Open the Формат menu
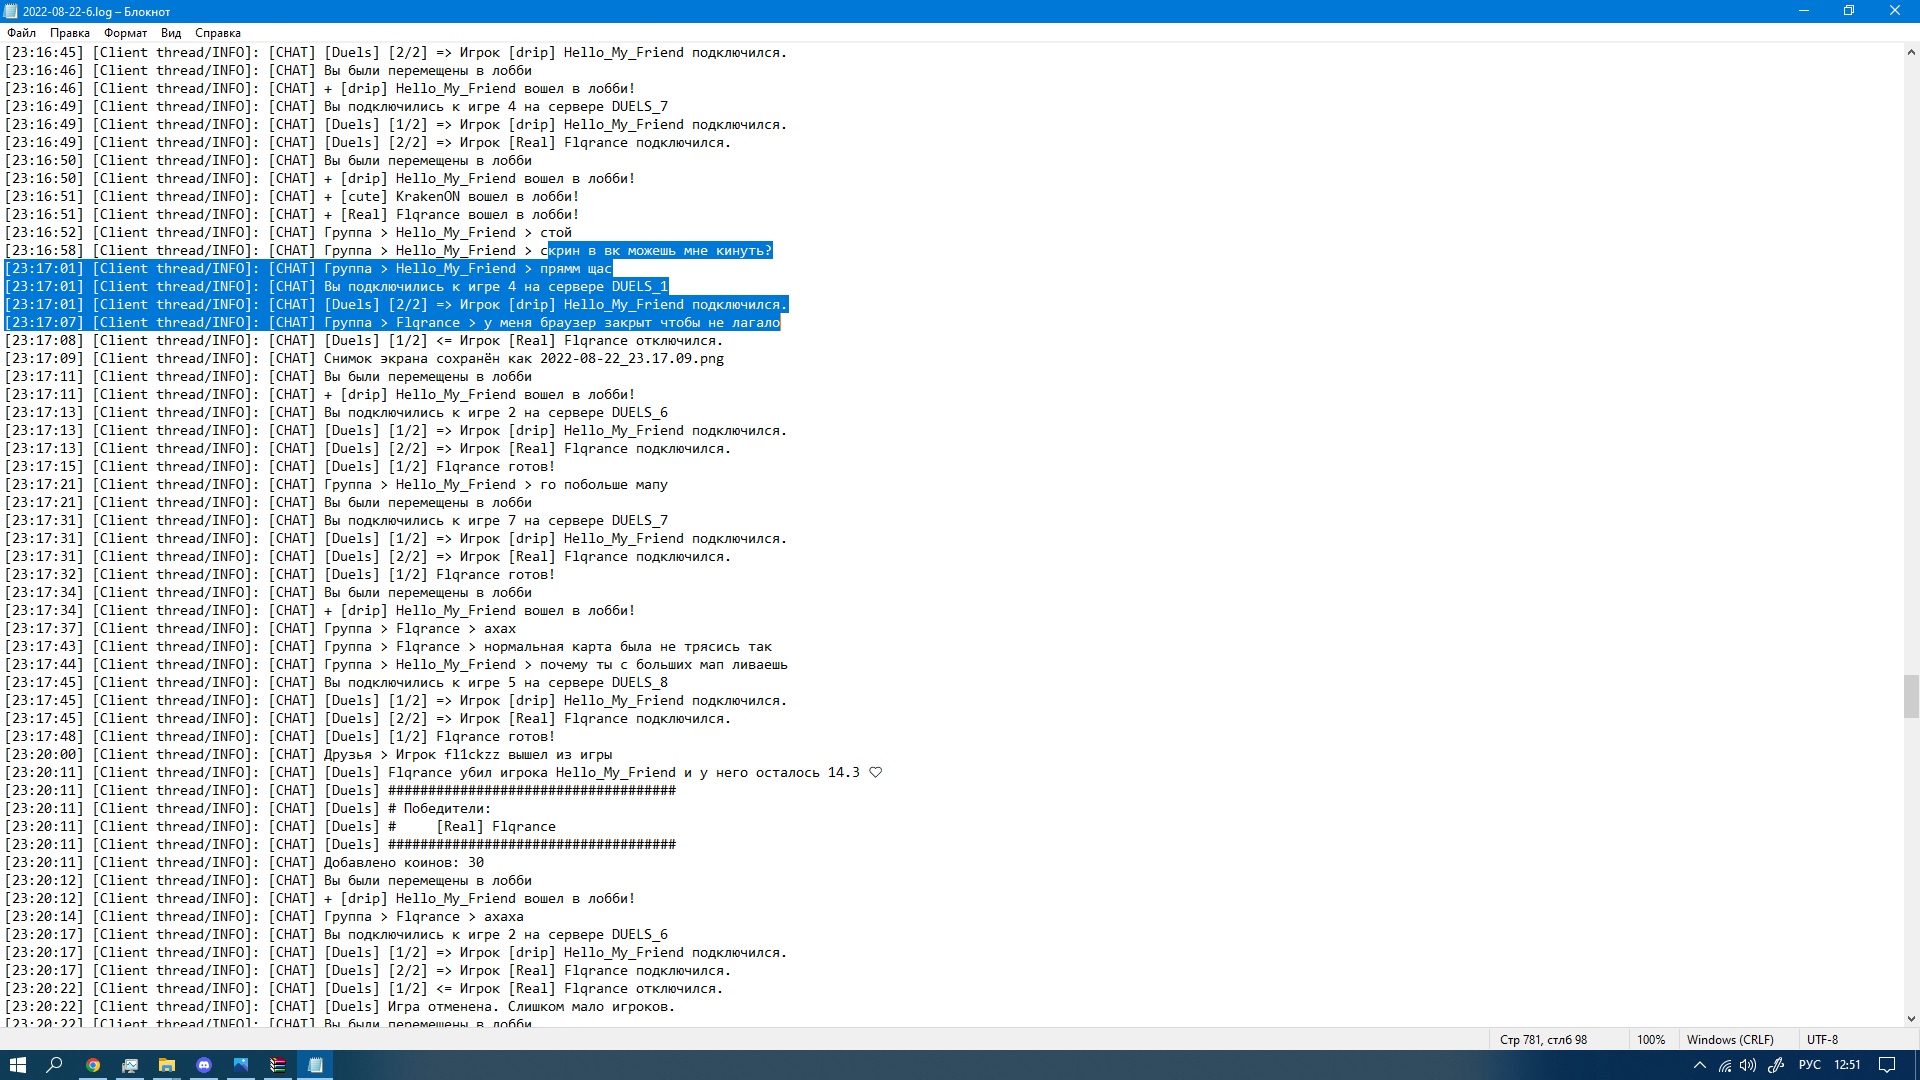 (x=125, y=33)
